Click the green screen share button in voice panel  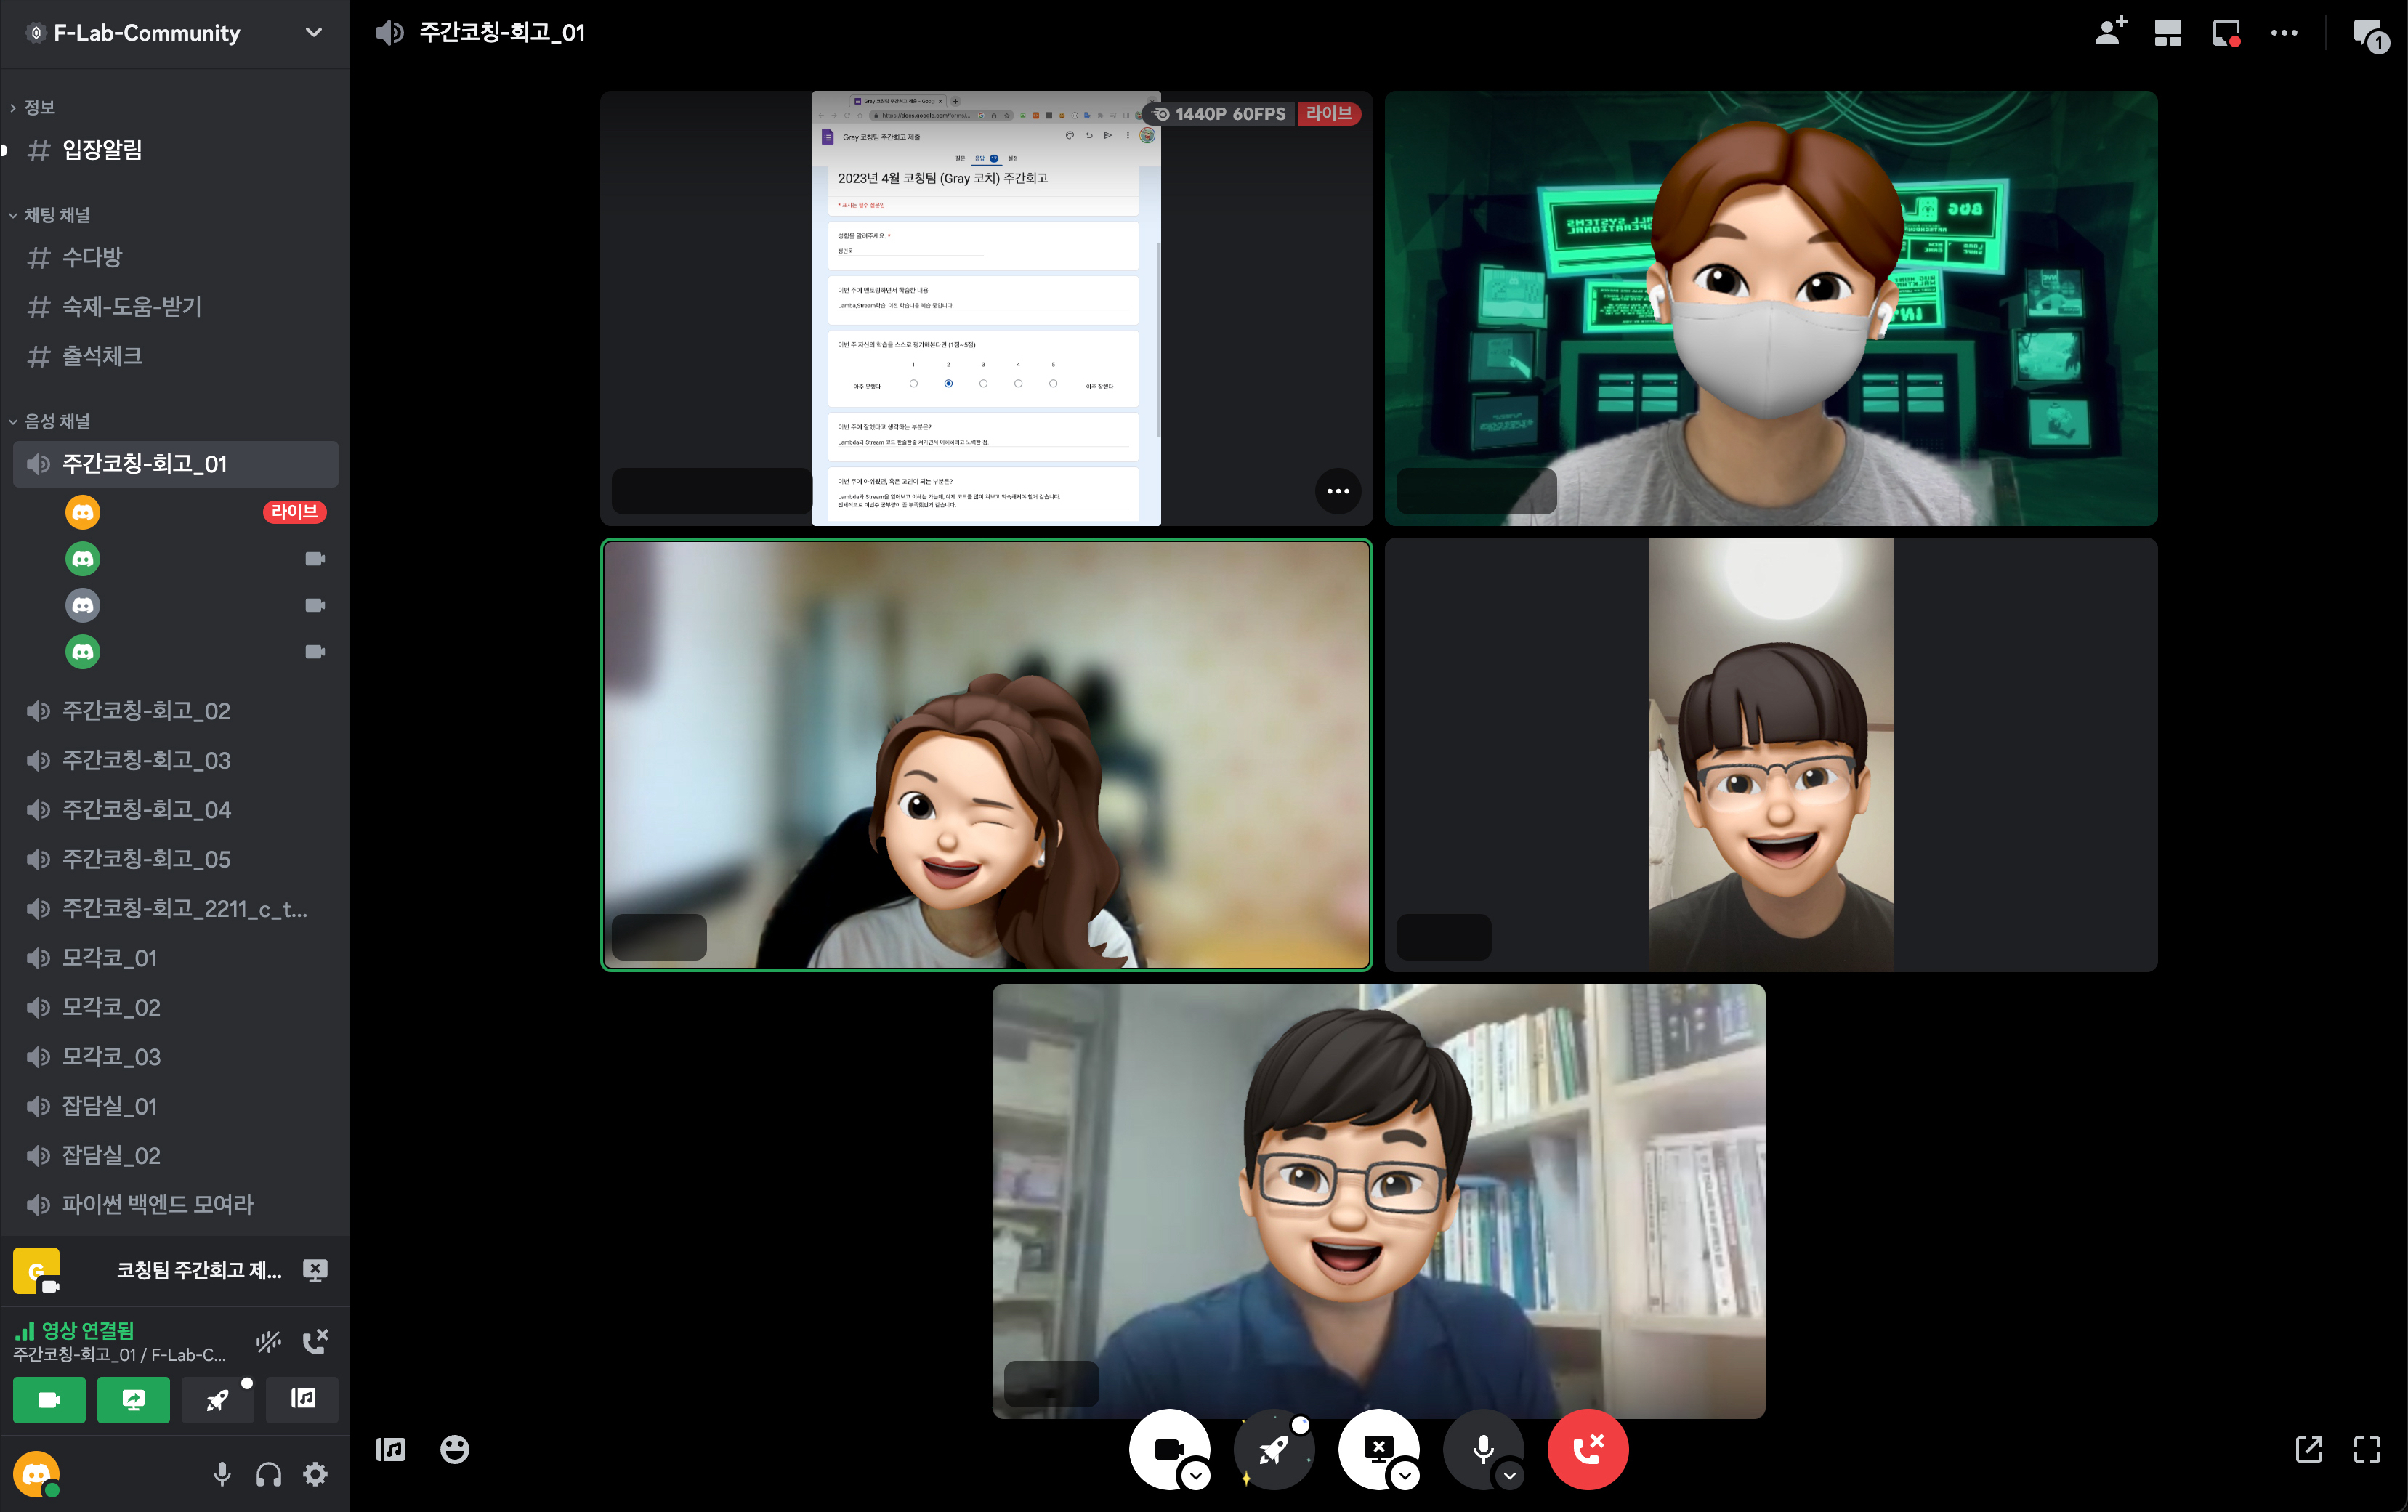click(x=133, y=1399)
